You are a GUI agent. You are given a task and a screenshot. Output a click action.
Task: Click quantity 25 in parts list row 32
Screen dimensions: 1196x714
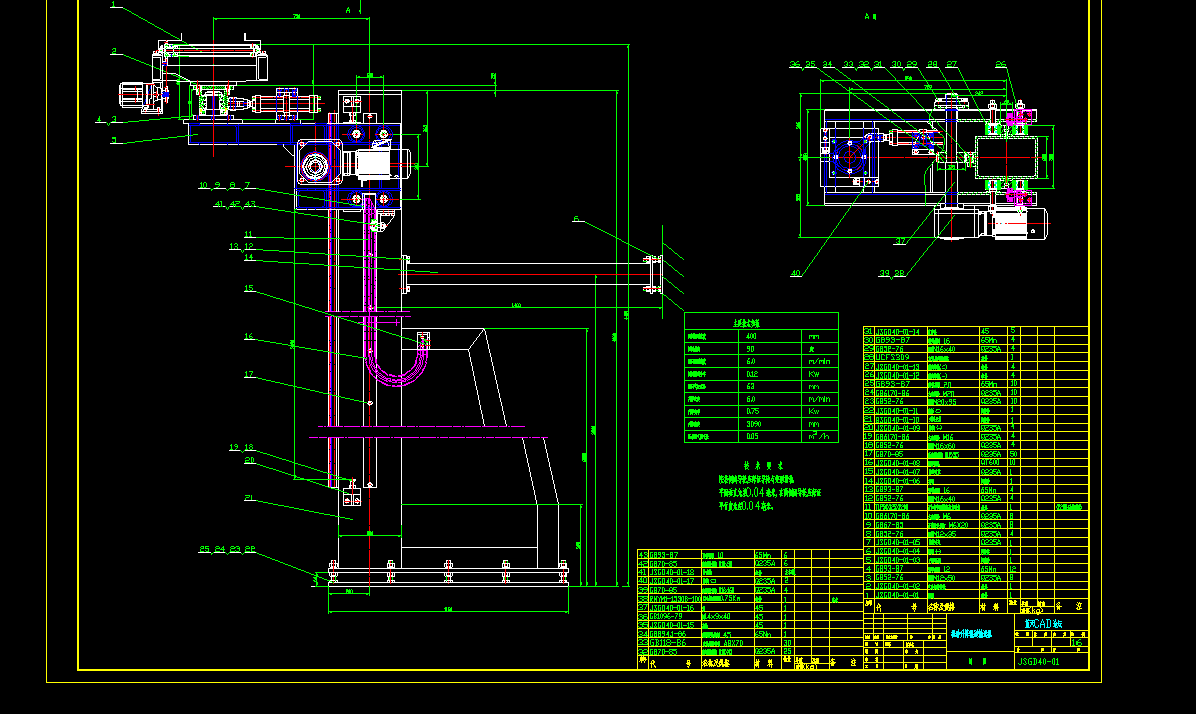787,651
